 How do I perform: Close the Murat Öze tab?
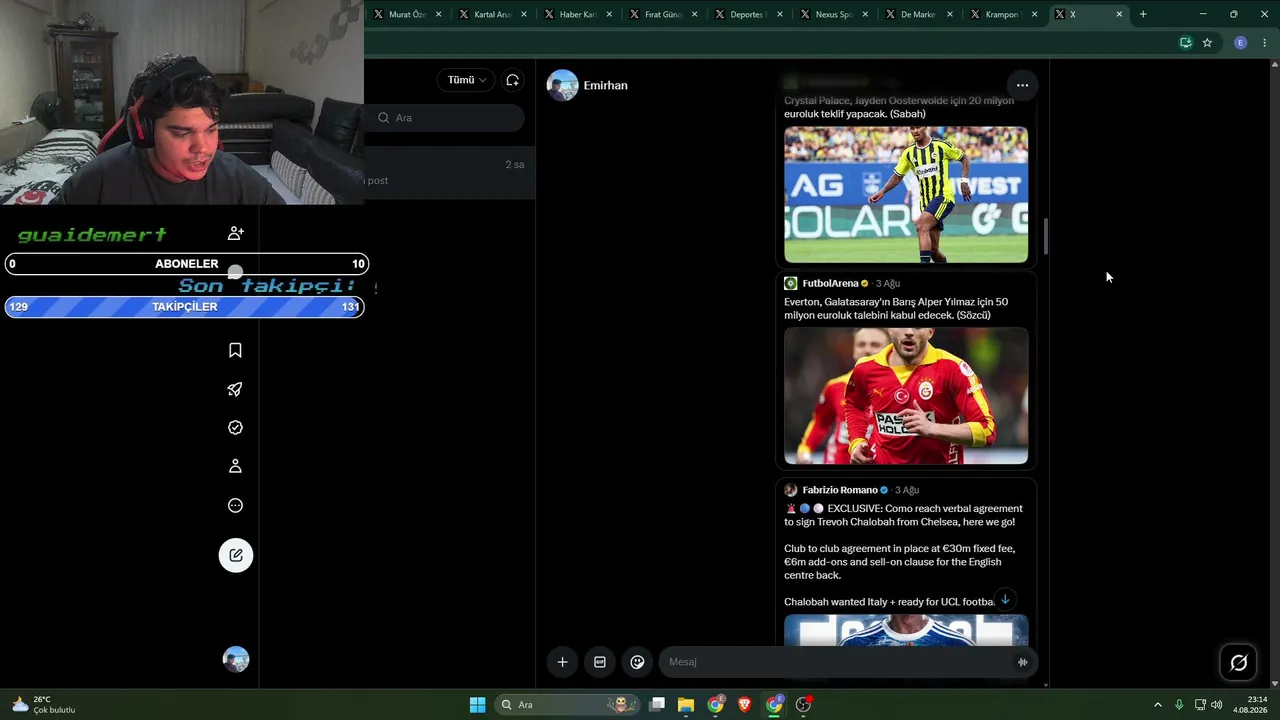pos(438,15)
